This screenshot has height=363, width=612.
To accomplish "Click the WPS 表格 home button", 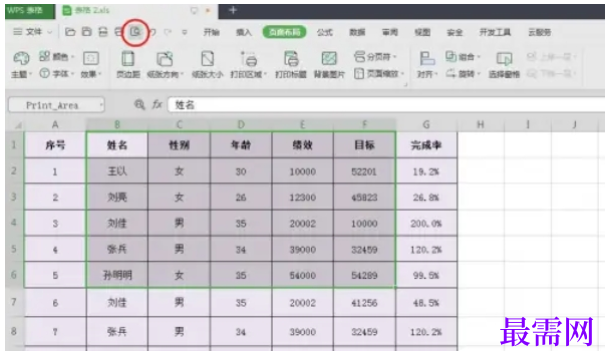I will (30, 11).
